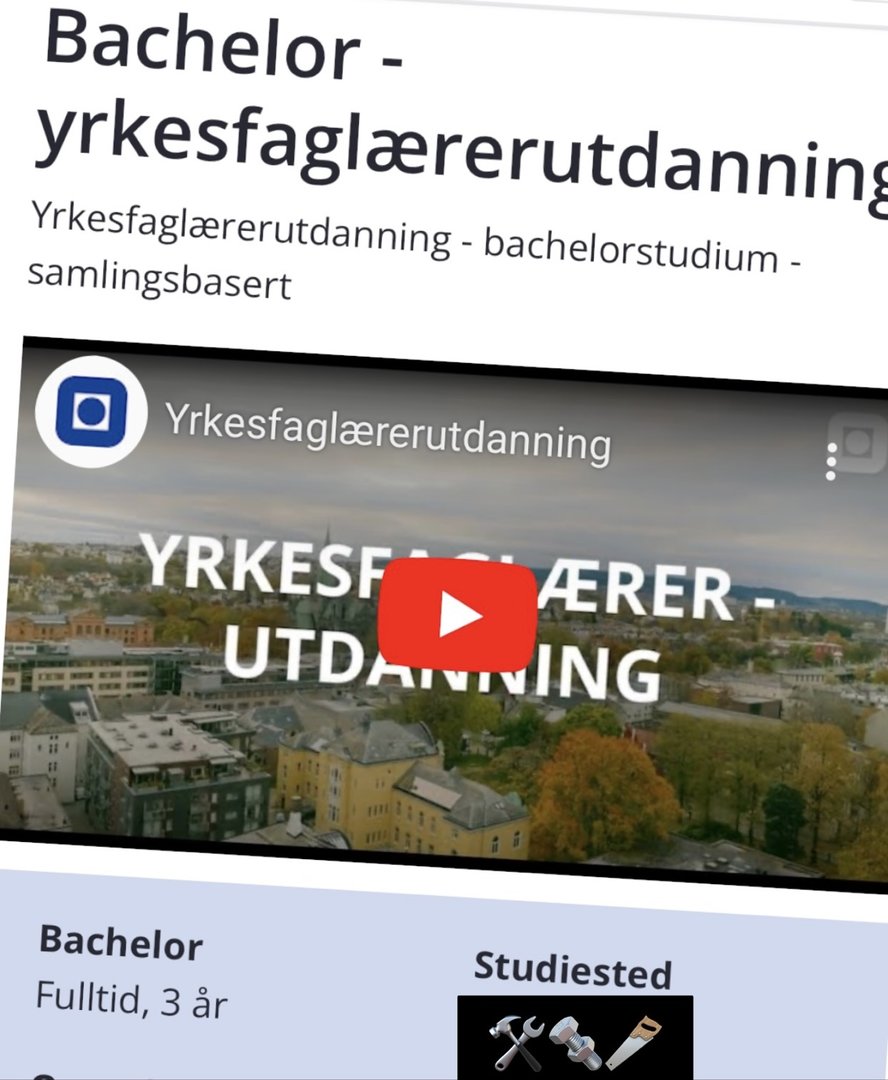Click the black tools image under Studiested
888x1080 pixels.
tap(575, 1037)
